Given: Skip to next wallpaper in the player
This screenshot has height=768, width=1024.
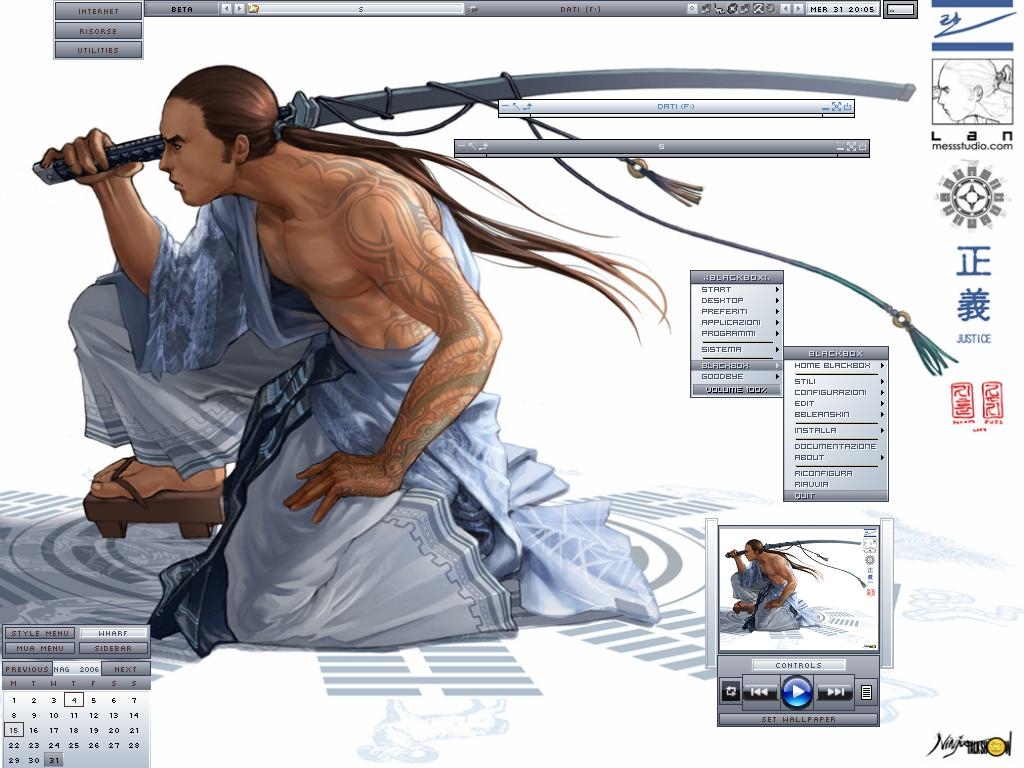Looking at the screenshot, I should (x=835, y=692).
